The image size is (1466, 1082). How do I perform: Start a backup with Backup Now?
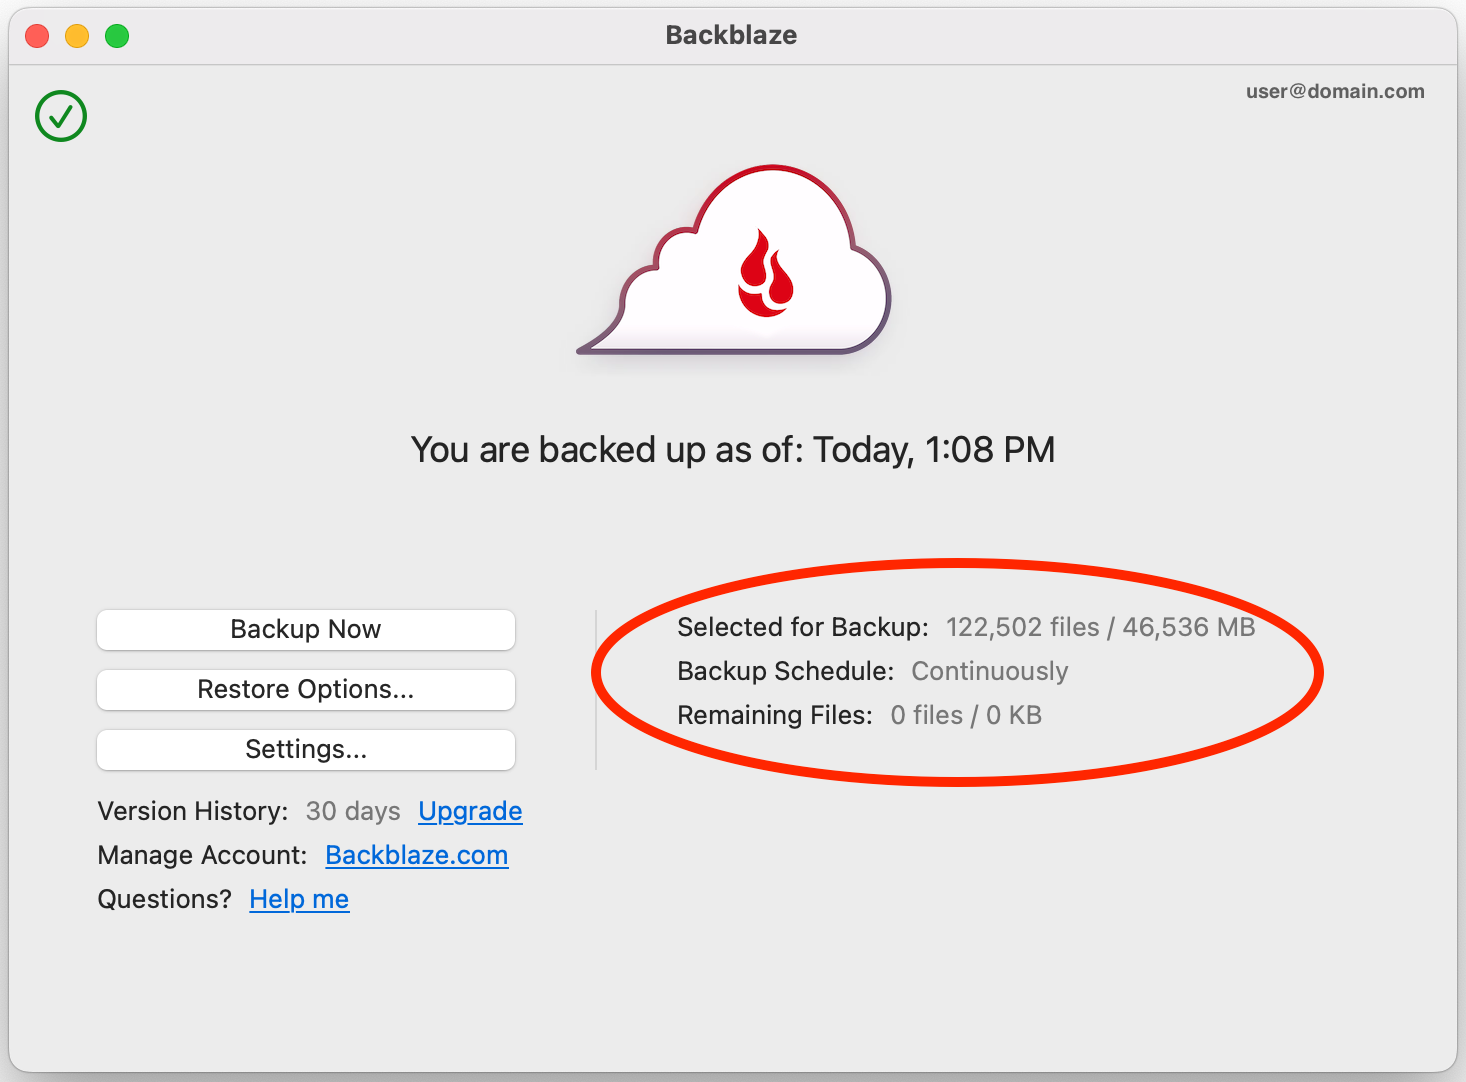pos(306,629)
